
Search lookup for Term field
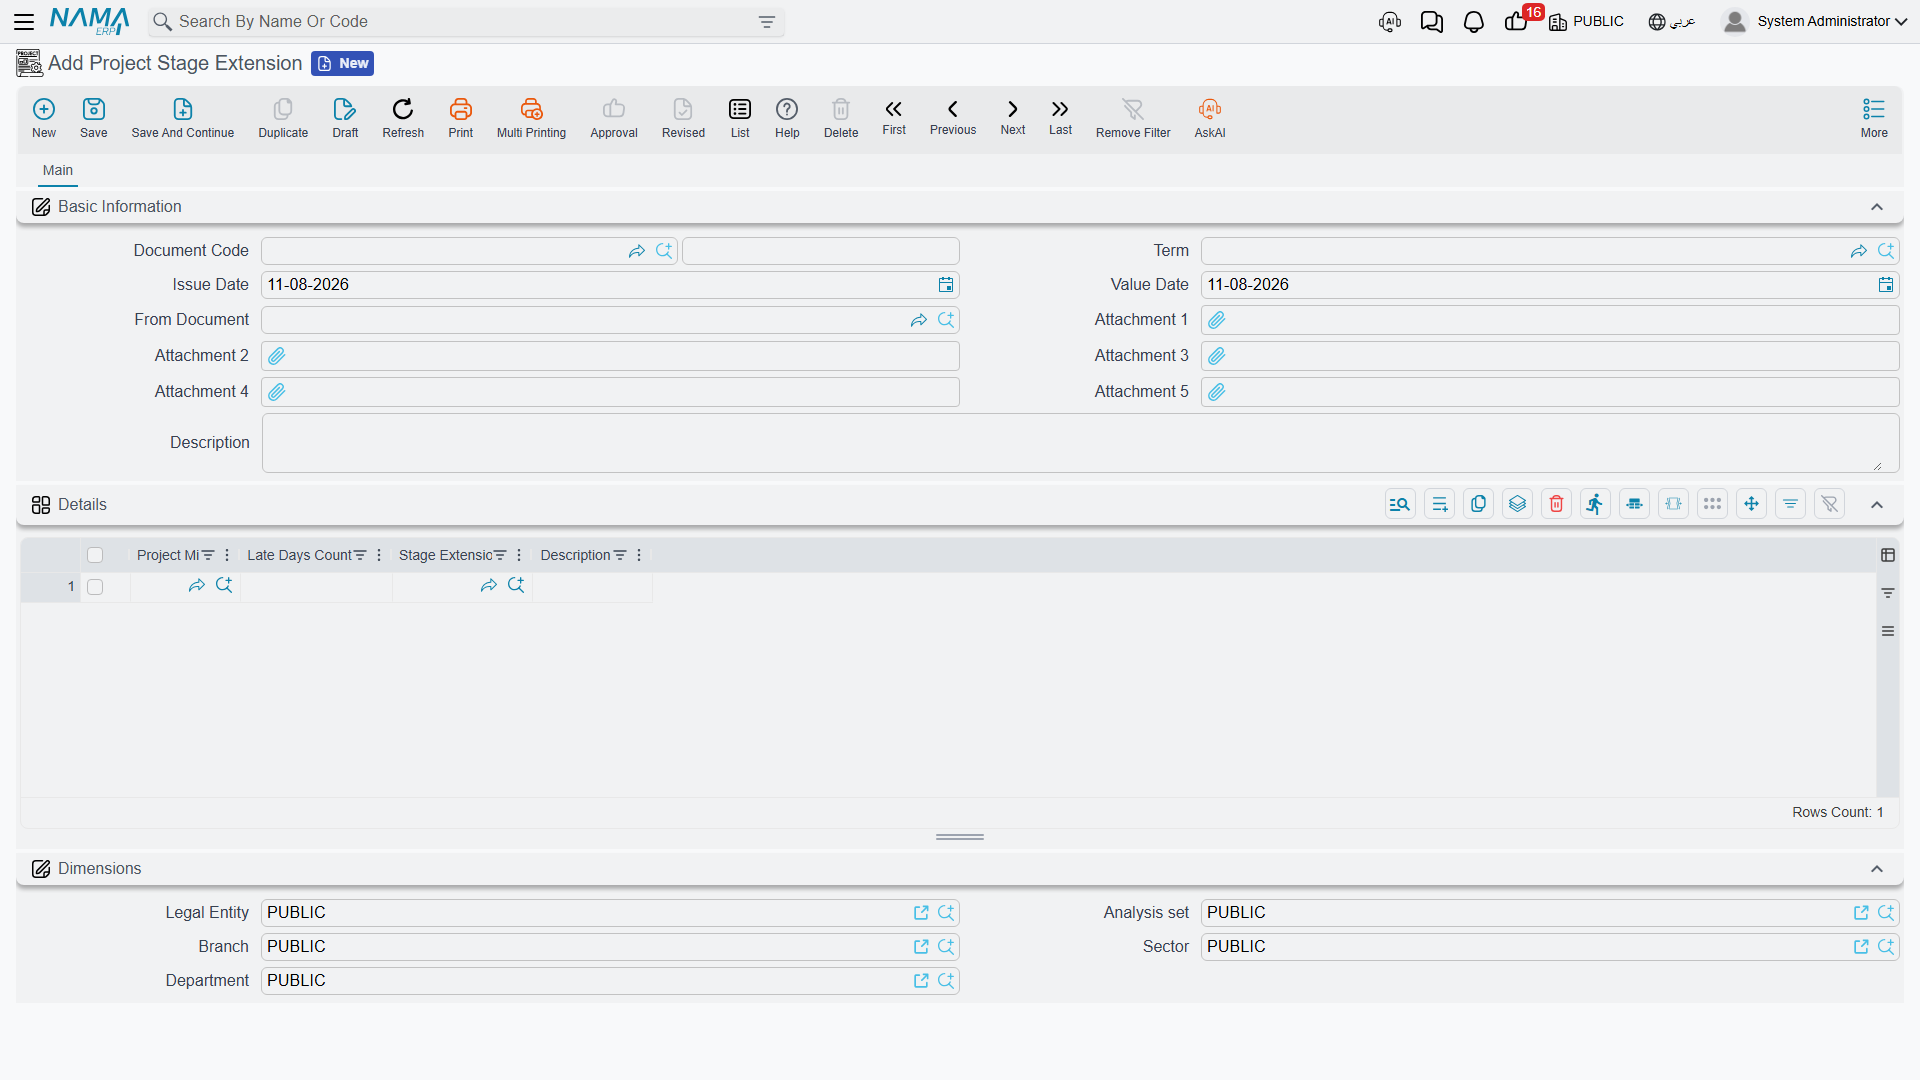(1886, 251)
